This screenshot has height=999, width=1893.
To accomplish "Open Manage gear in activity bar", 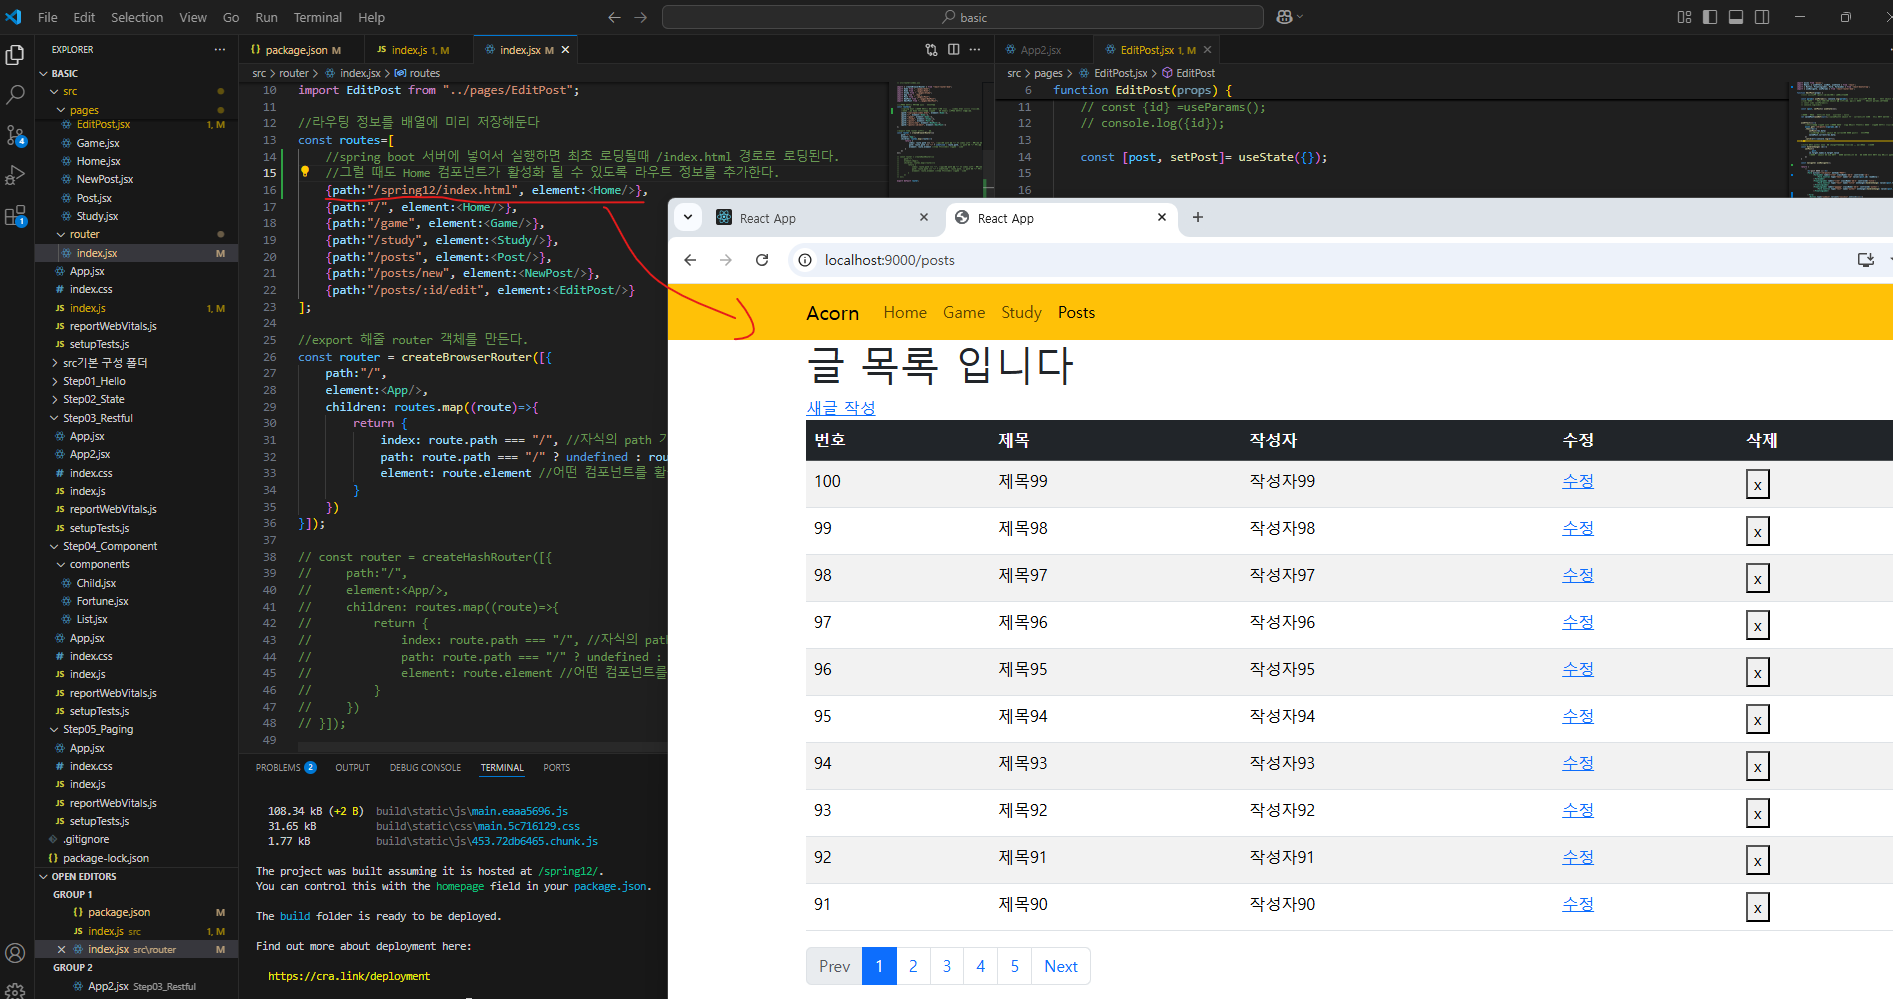I will [15, 990].
